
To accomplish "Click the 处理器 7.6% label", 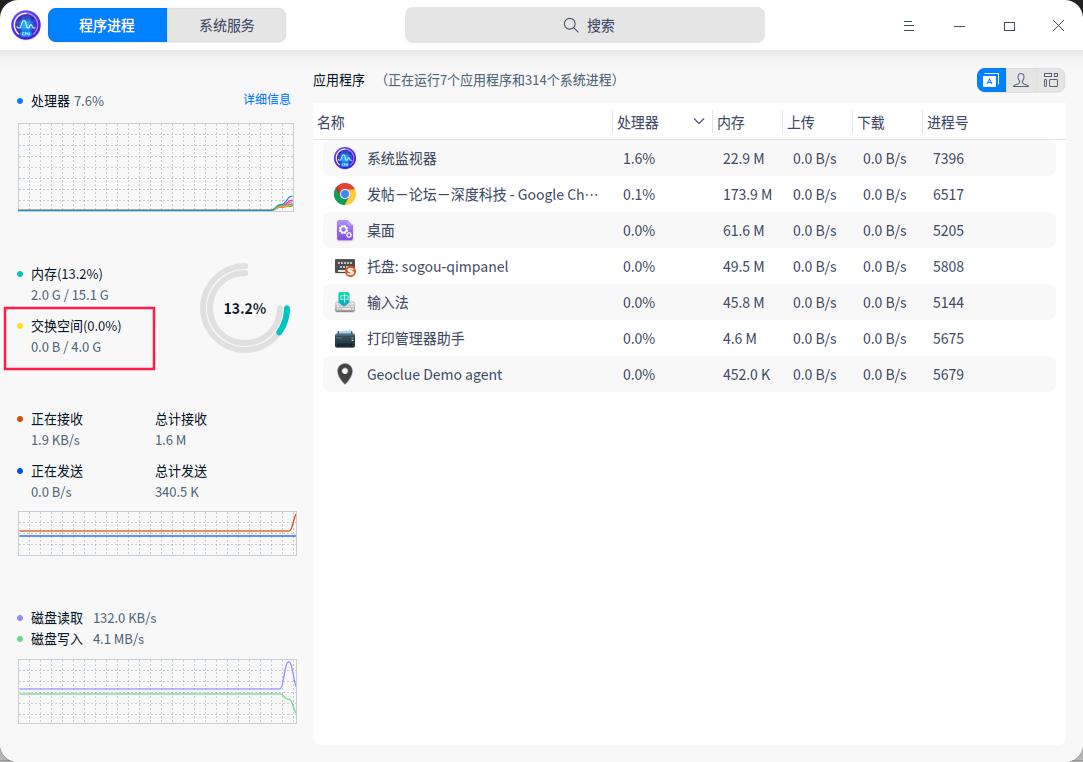I will [67, 101].
